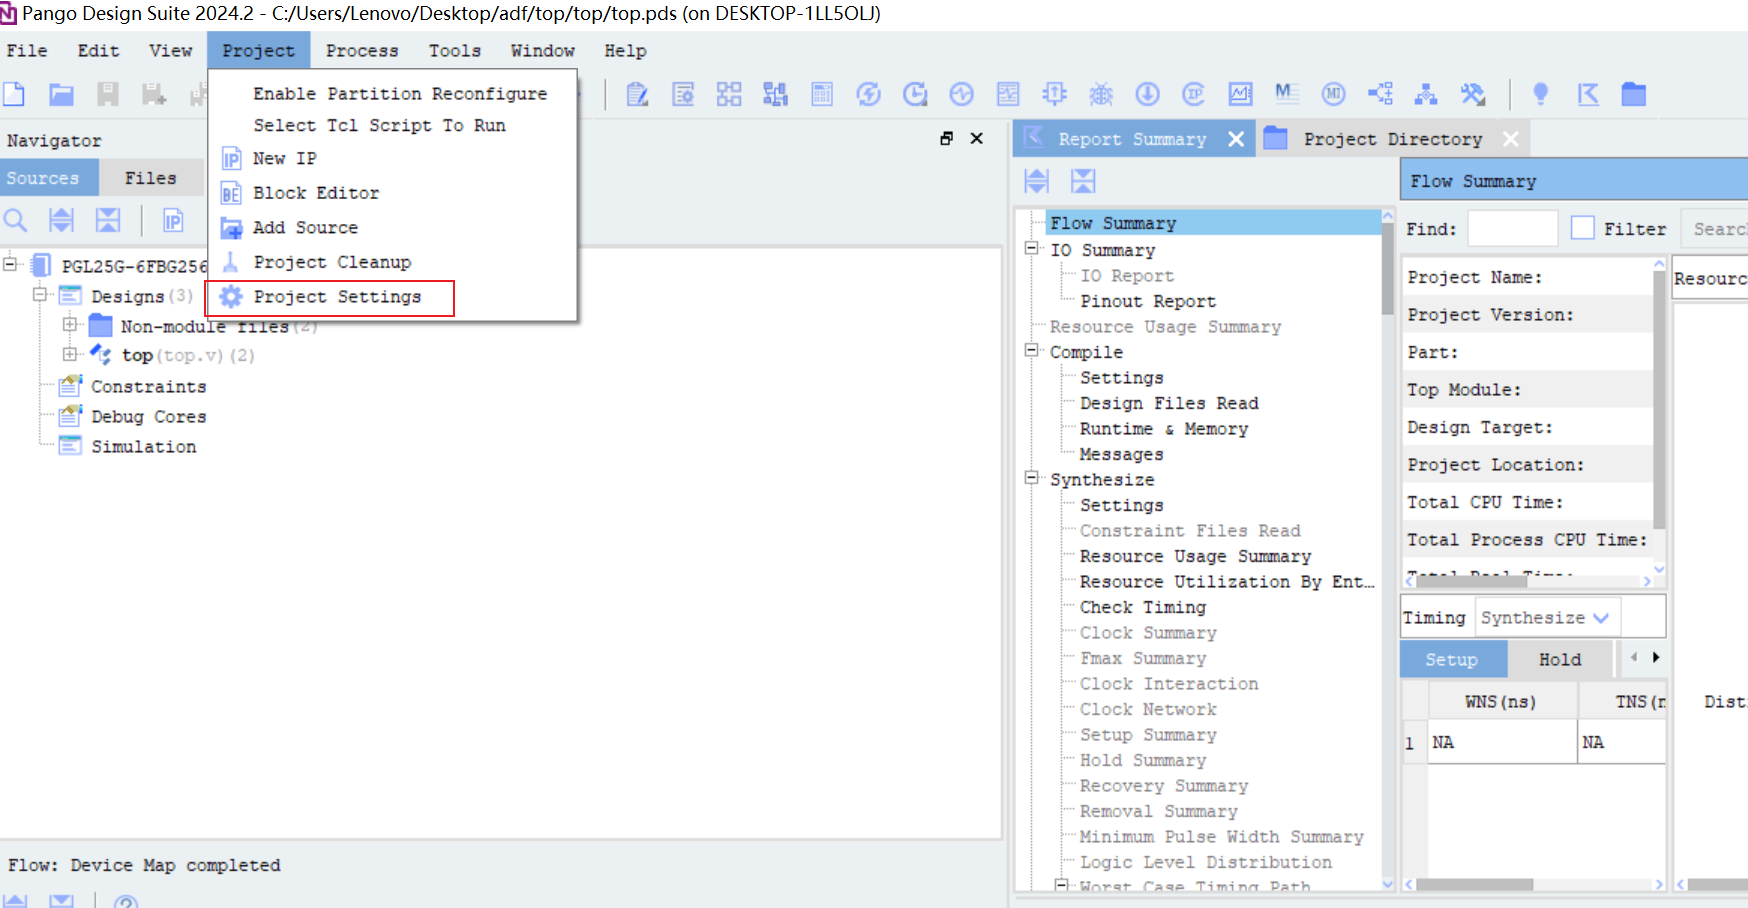Open the Tools menu
The image size is (1748, 908).
point(455,50)
